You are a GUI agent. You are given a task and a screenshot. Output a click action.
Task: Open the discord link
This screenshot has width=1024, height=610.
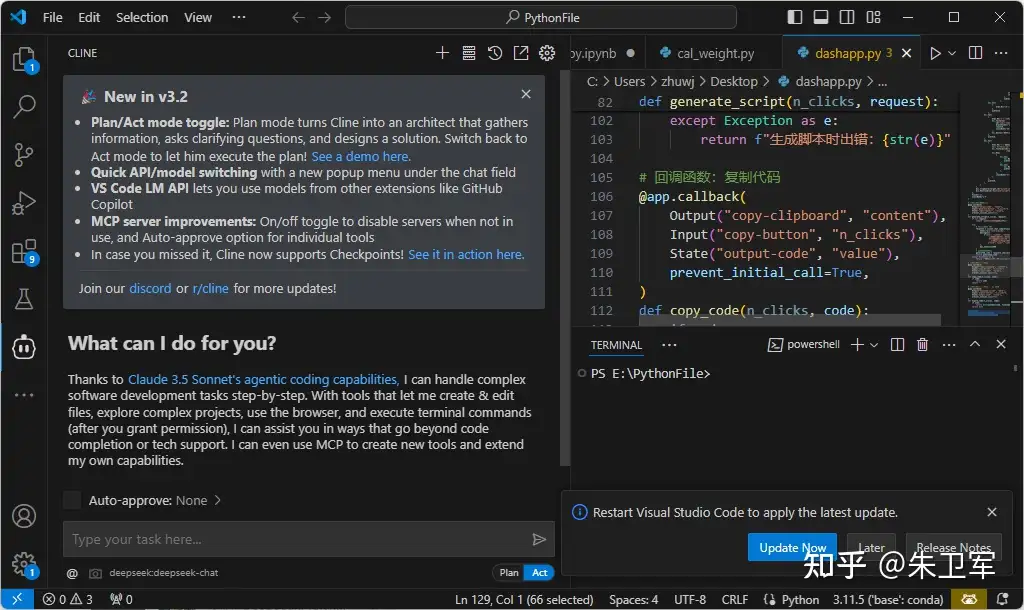tap(150, 288)
